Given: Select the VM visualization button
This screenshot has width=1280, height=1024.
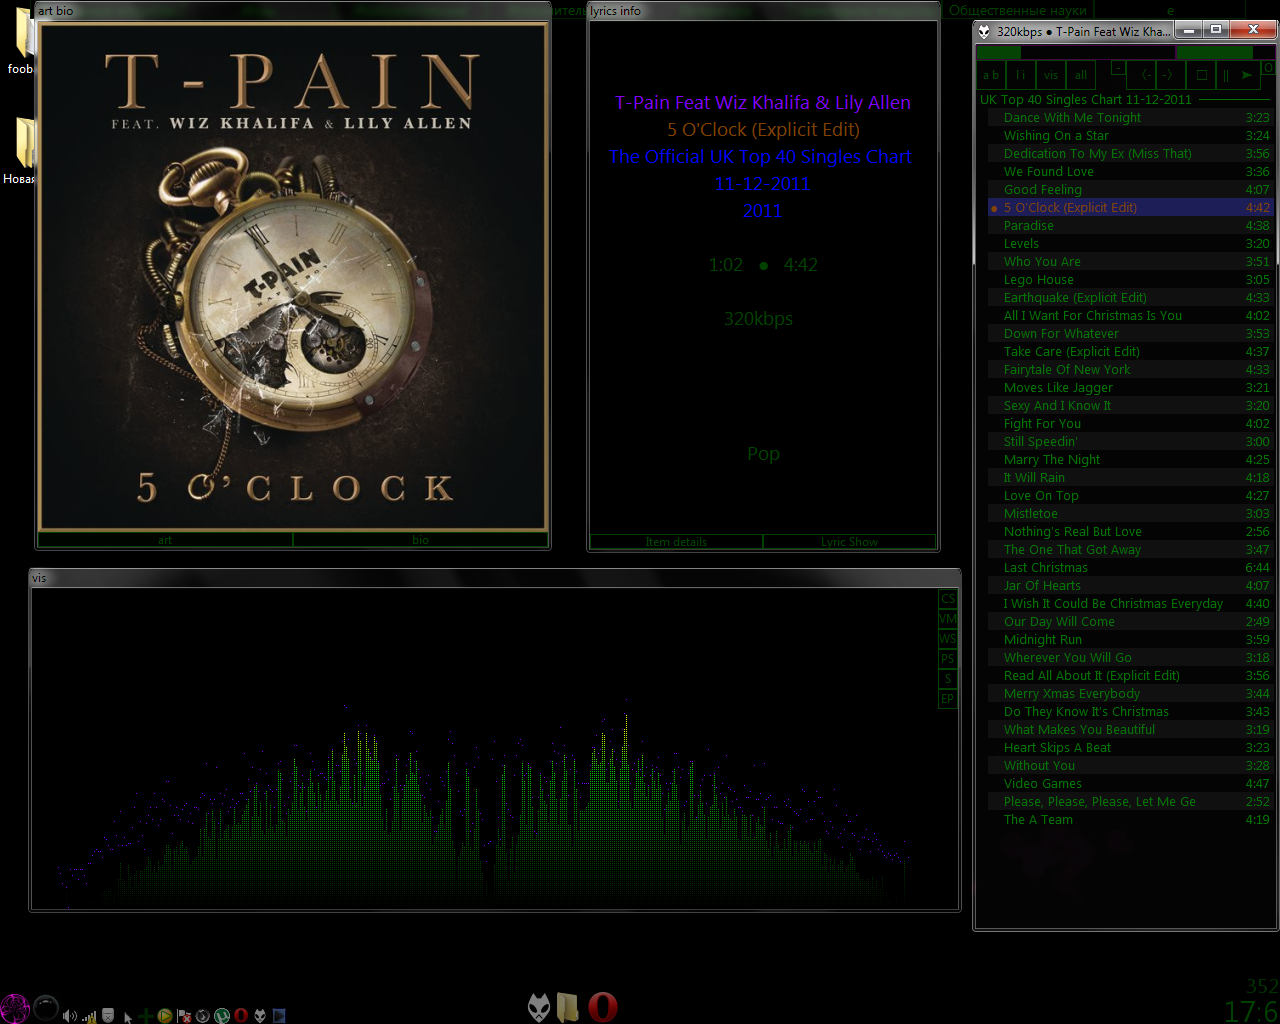Looking at the screenshot, I should (x=948, y=619).
